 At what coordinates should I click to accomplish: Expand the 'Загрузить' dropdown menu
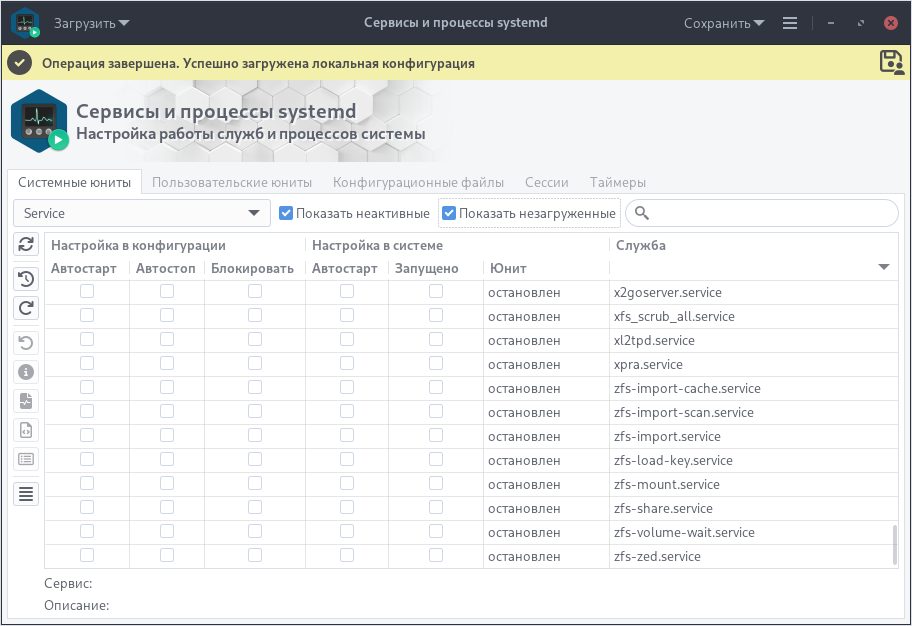91,23
